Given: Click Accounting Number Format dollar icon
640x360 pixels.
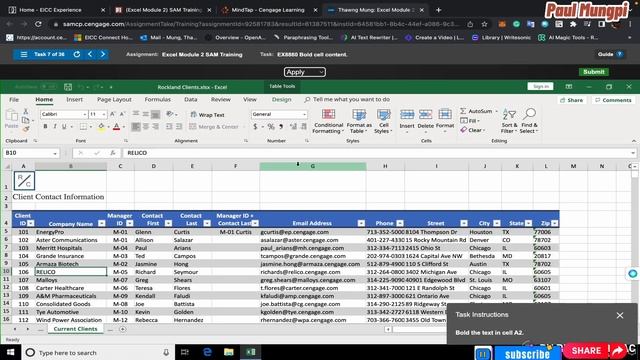Looking at the screenshot, I should tap(255, 127).
